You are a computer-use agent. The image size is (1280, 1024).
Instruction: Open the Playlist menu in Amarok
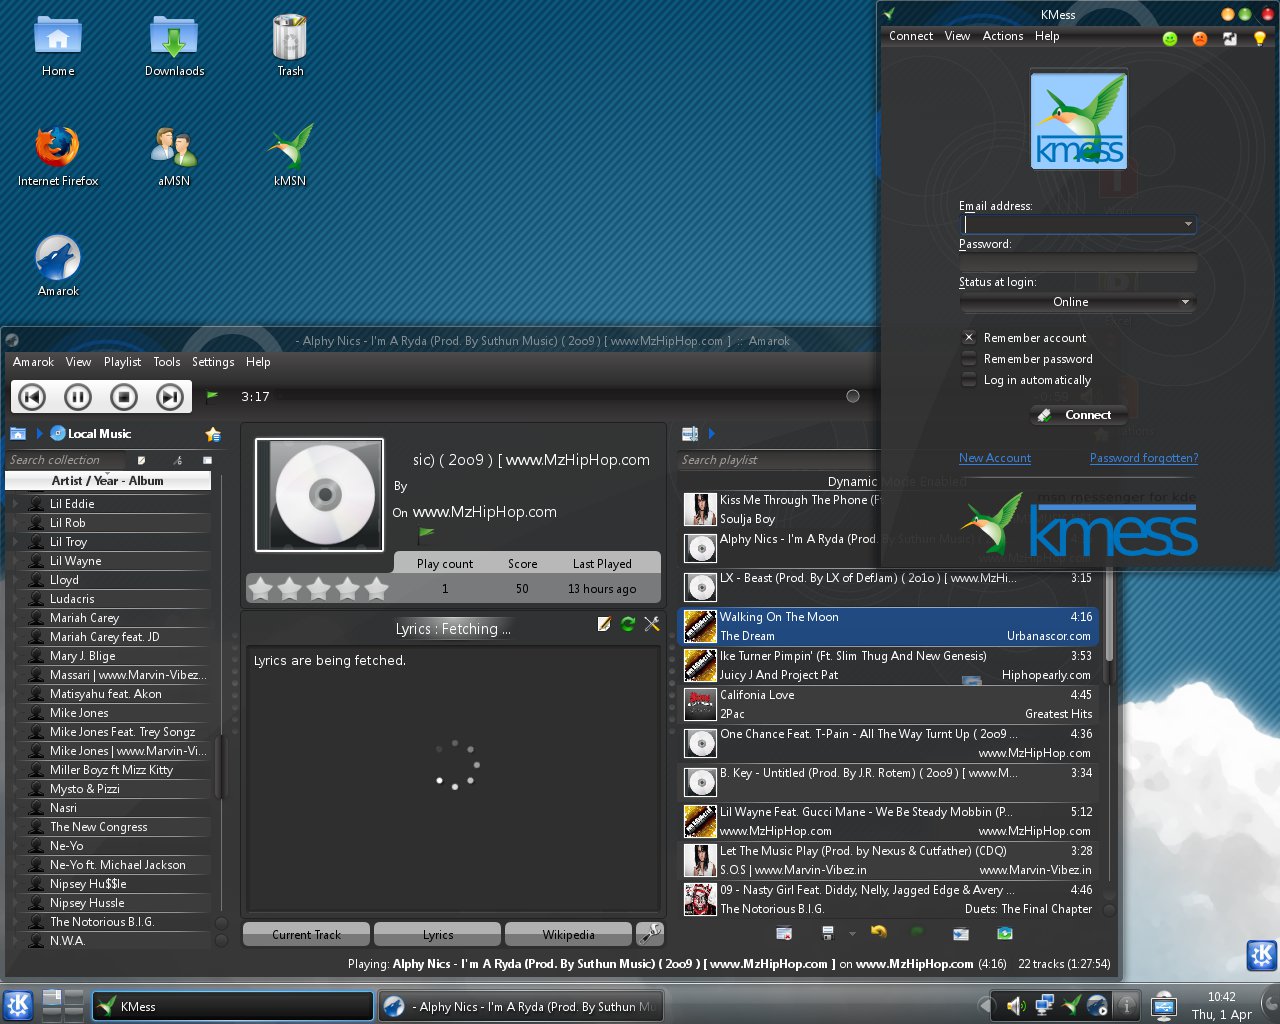click(122, 362)
